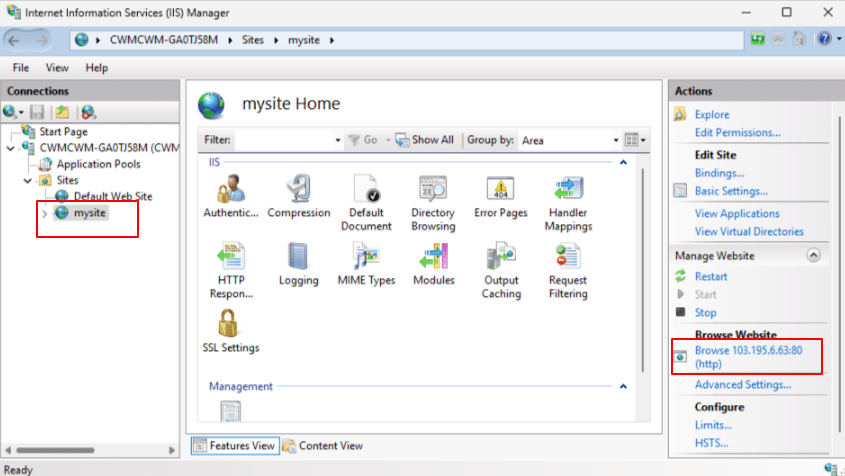Open the Default Document feature

point(366,203)
